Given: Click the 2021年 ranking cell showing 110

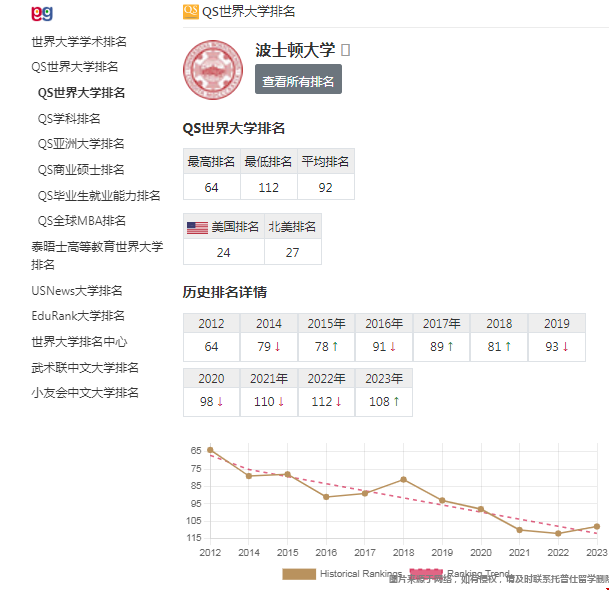Looking at the screenshot, I should coord(269,402).
